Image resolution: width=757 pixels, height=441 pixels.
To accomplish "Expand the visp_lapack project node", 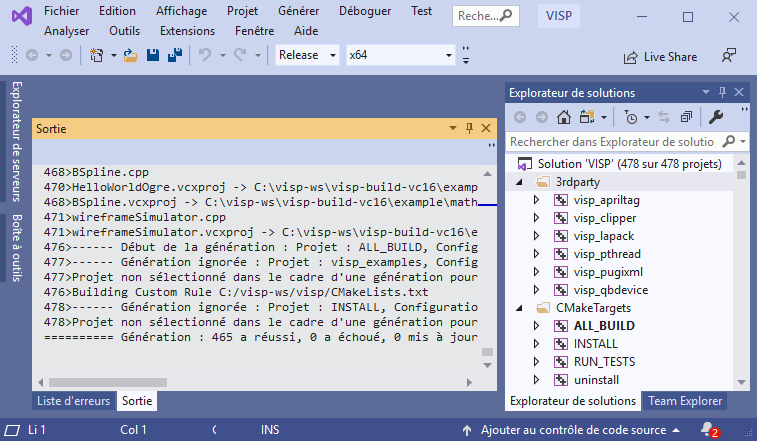I will point(536,236).
